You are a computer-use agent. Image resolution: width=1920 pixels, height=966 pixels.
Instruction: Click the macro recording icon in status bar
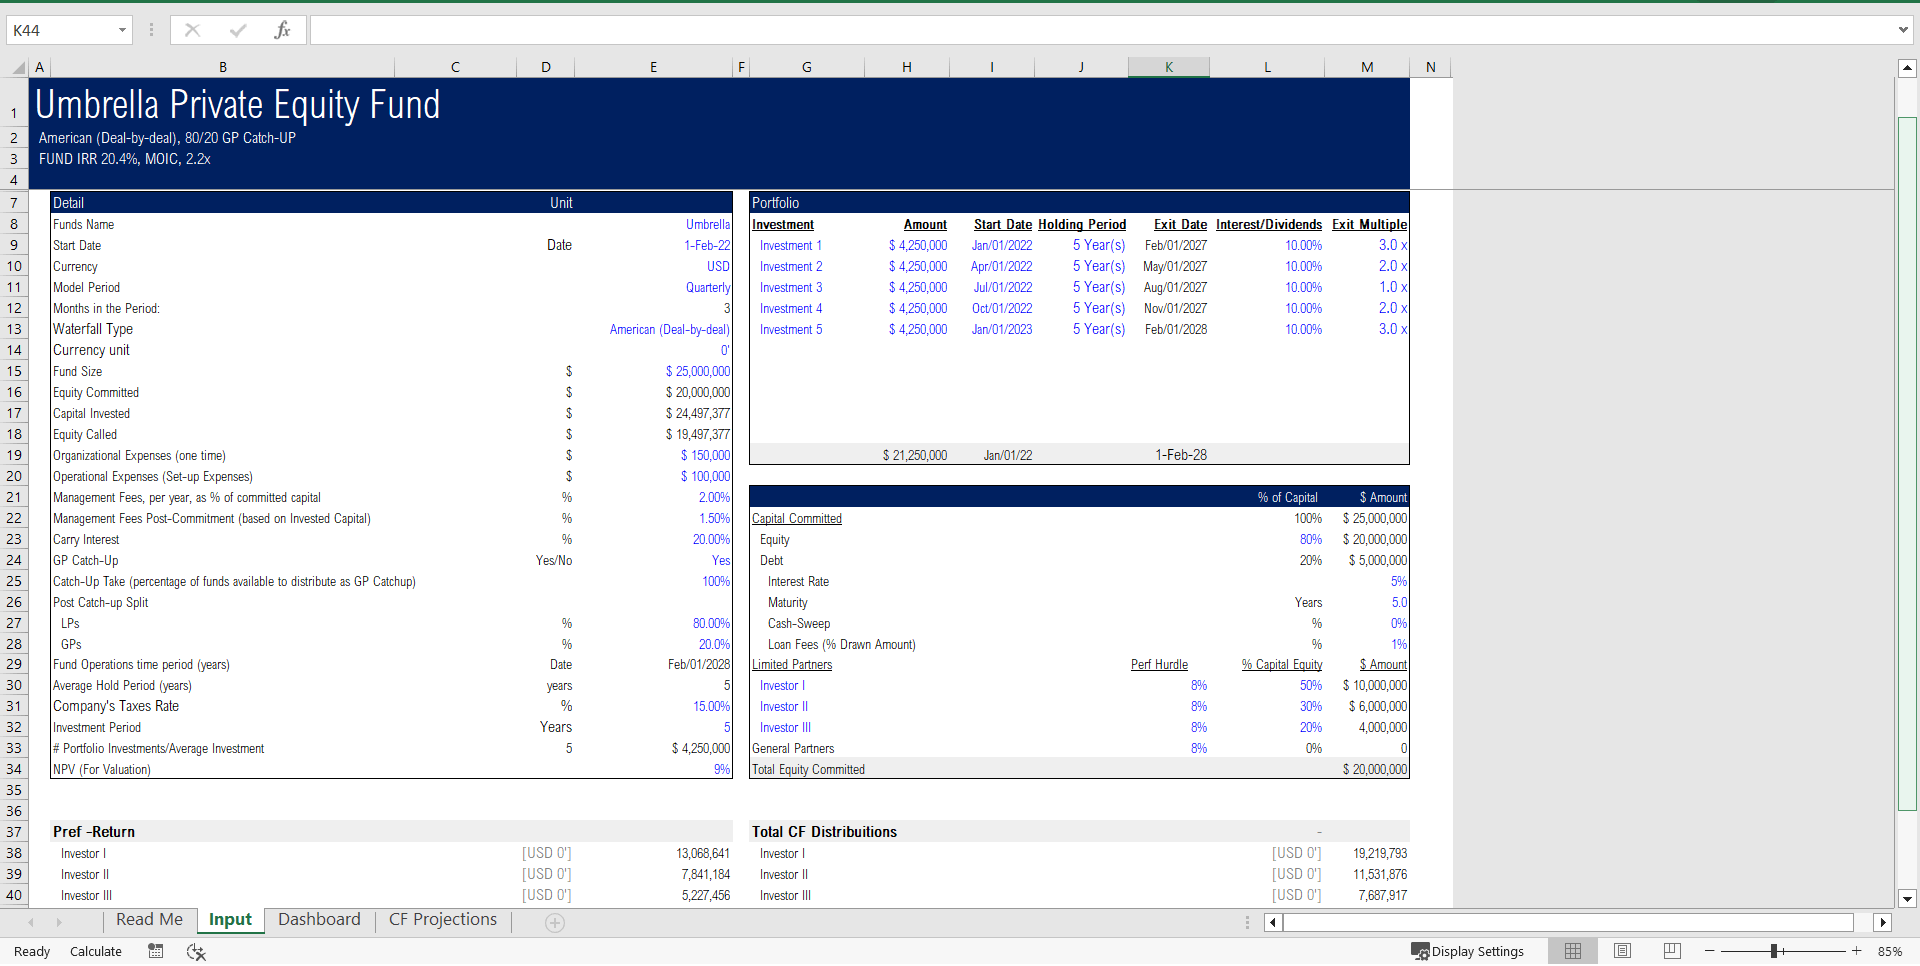click(x=155, y=951)
